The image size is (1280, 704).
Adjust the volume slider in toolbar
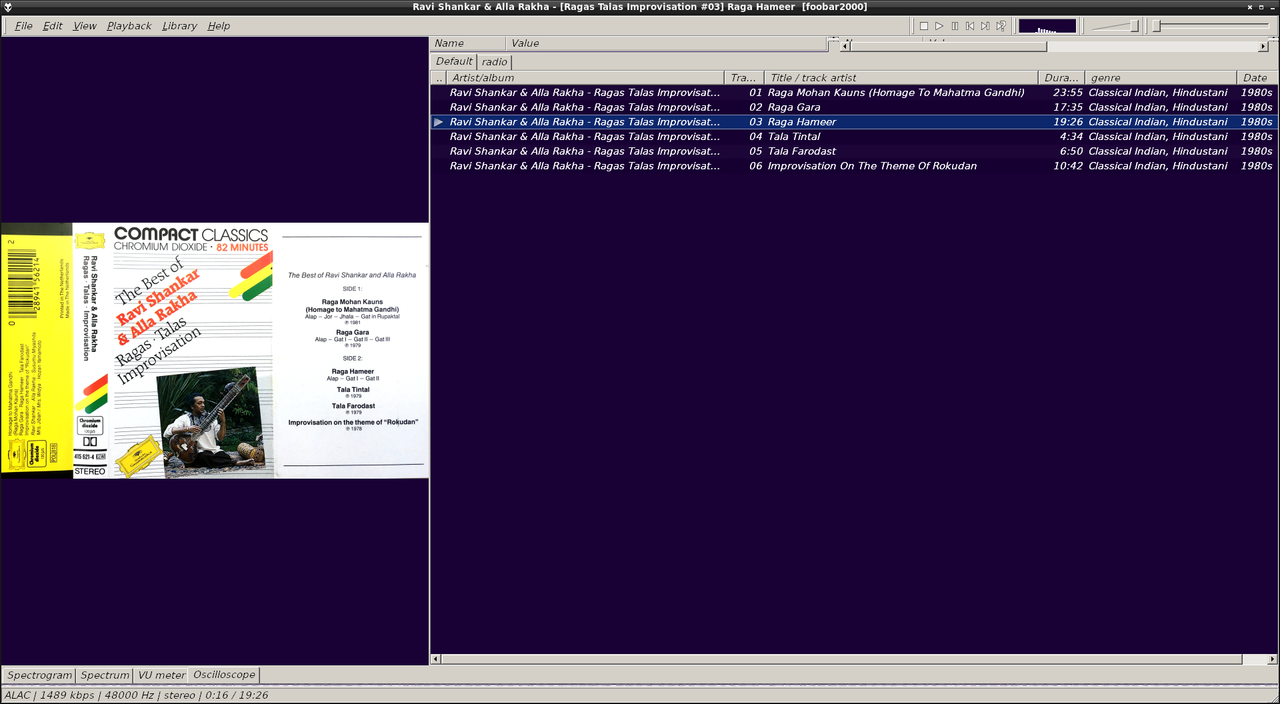tap(1114, 26)
